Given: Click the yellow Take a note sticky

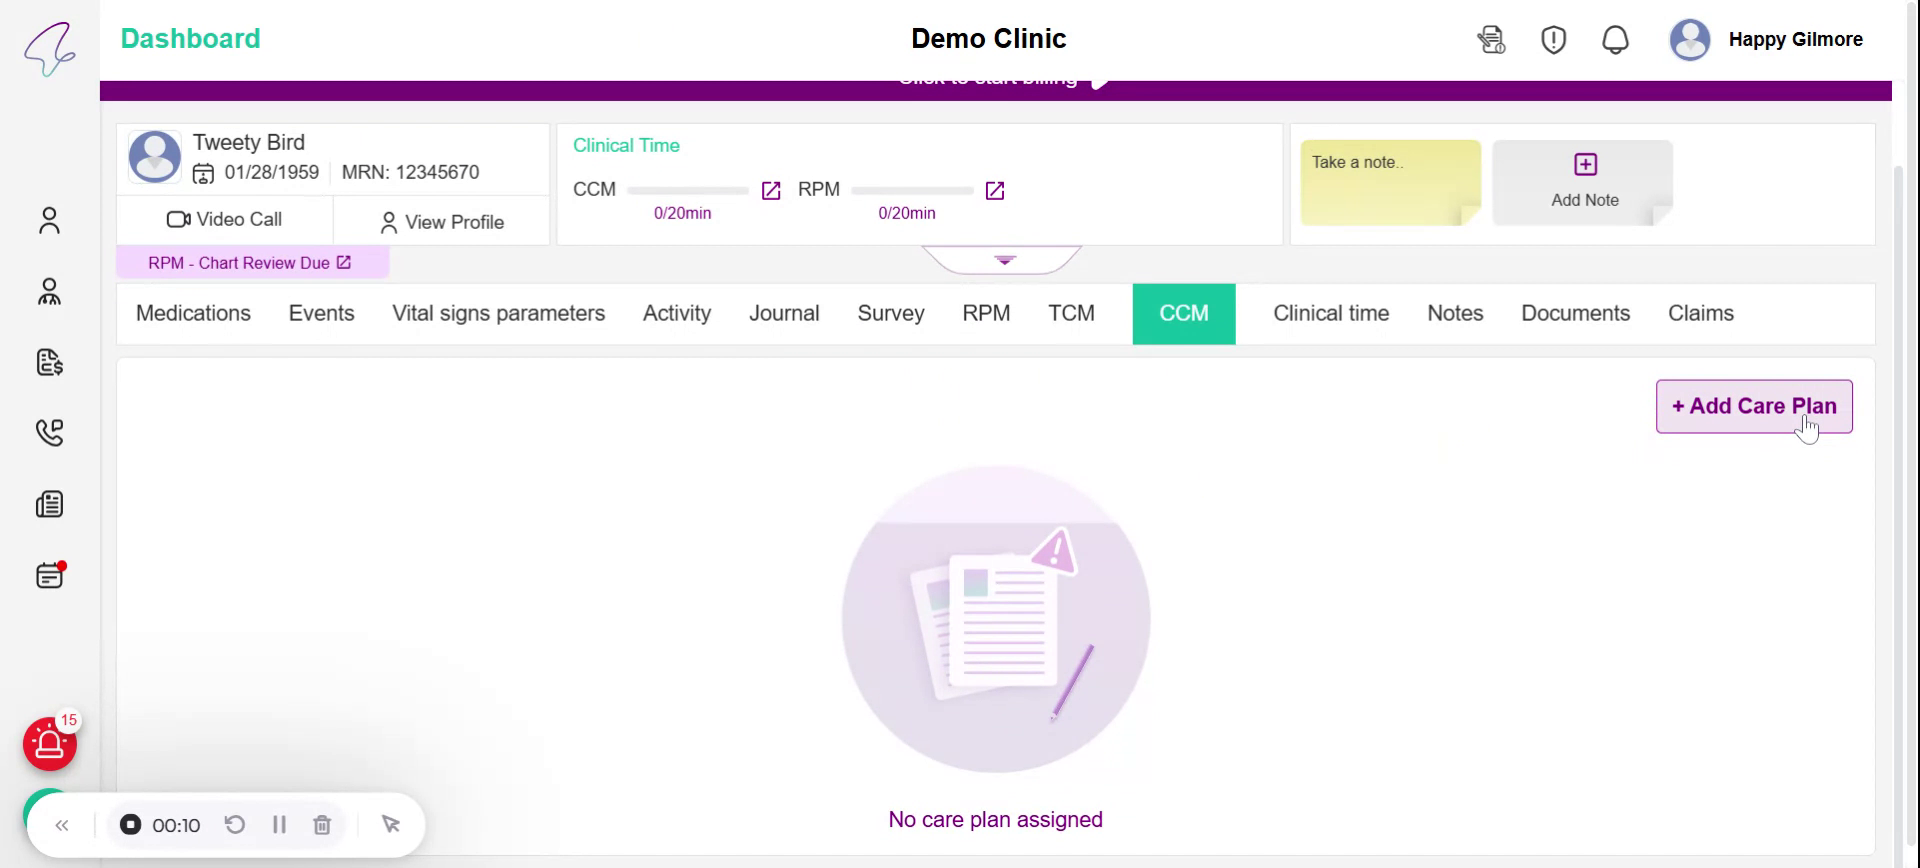Looking at the screenshot, I should tap(1390, 182).
